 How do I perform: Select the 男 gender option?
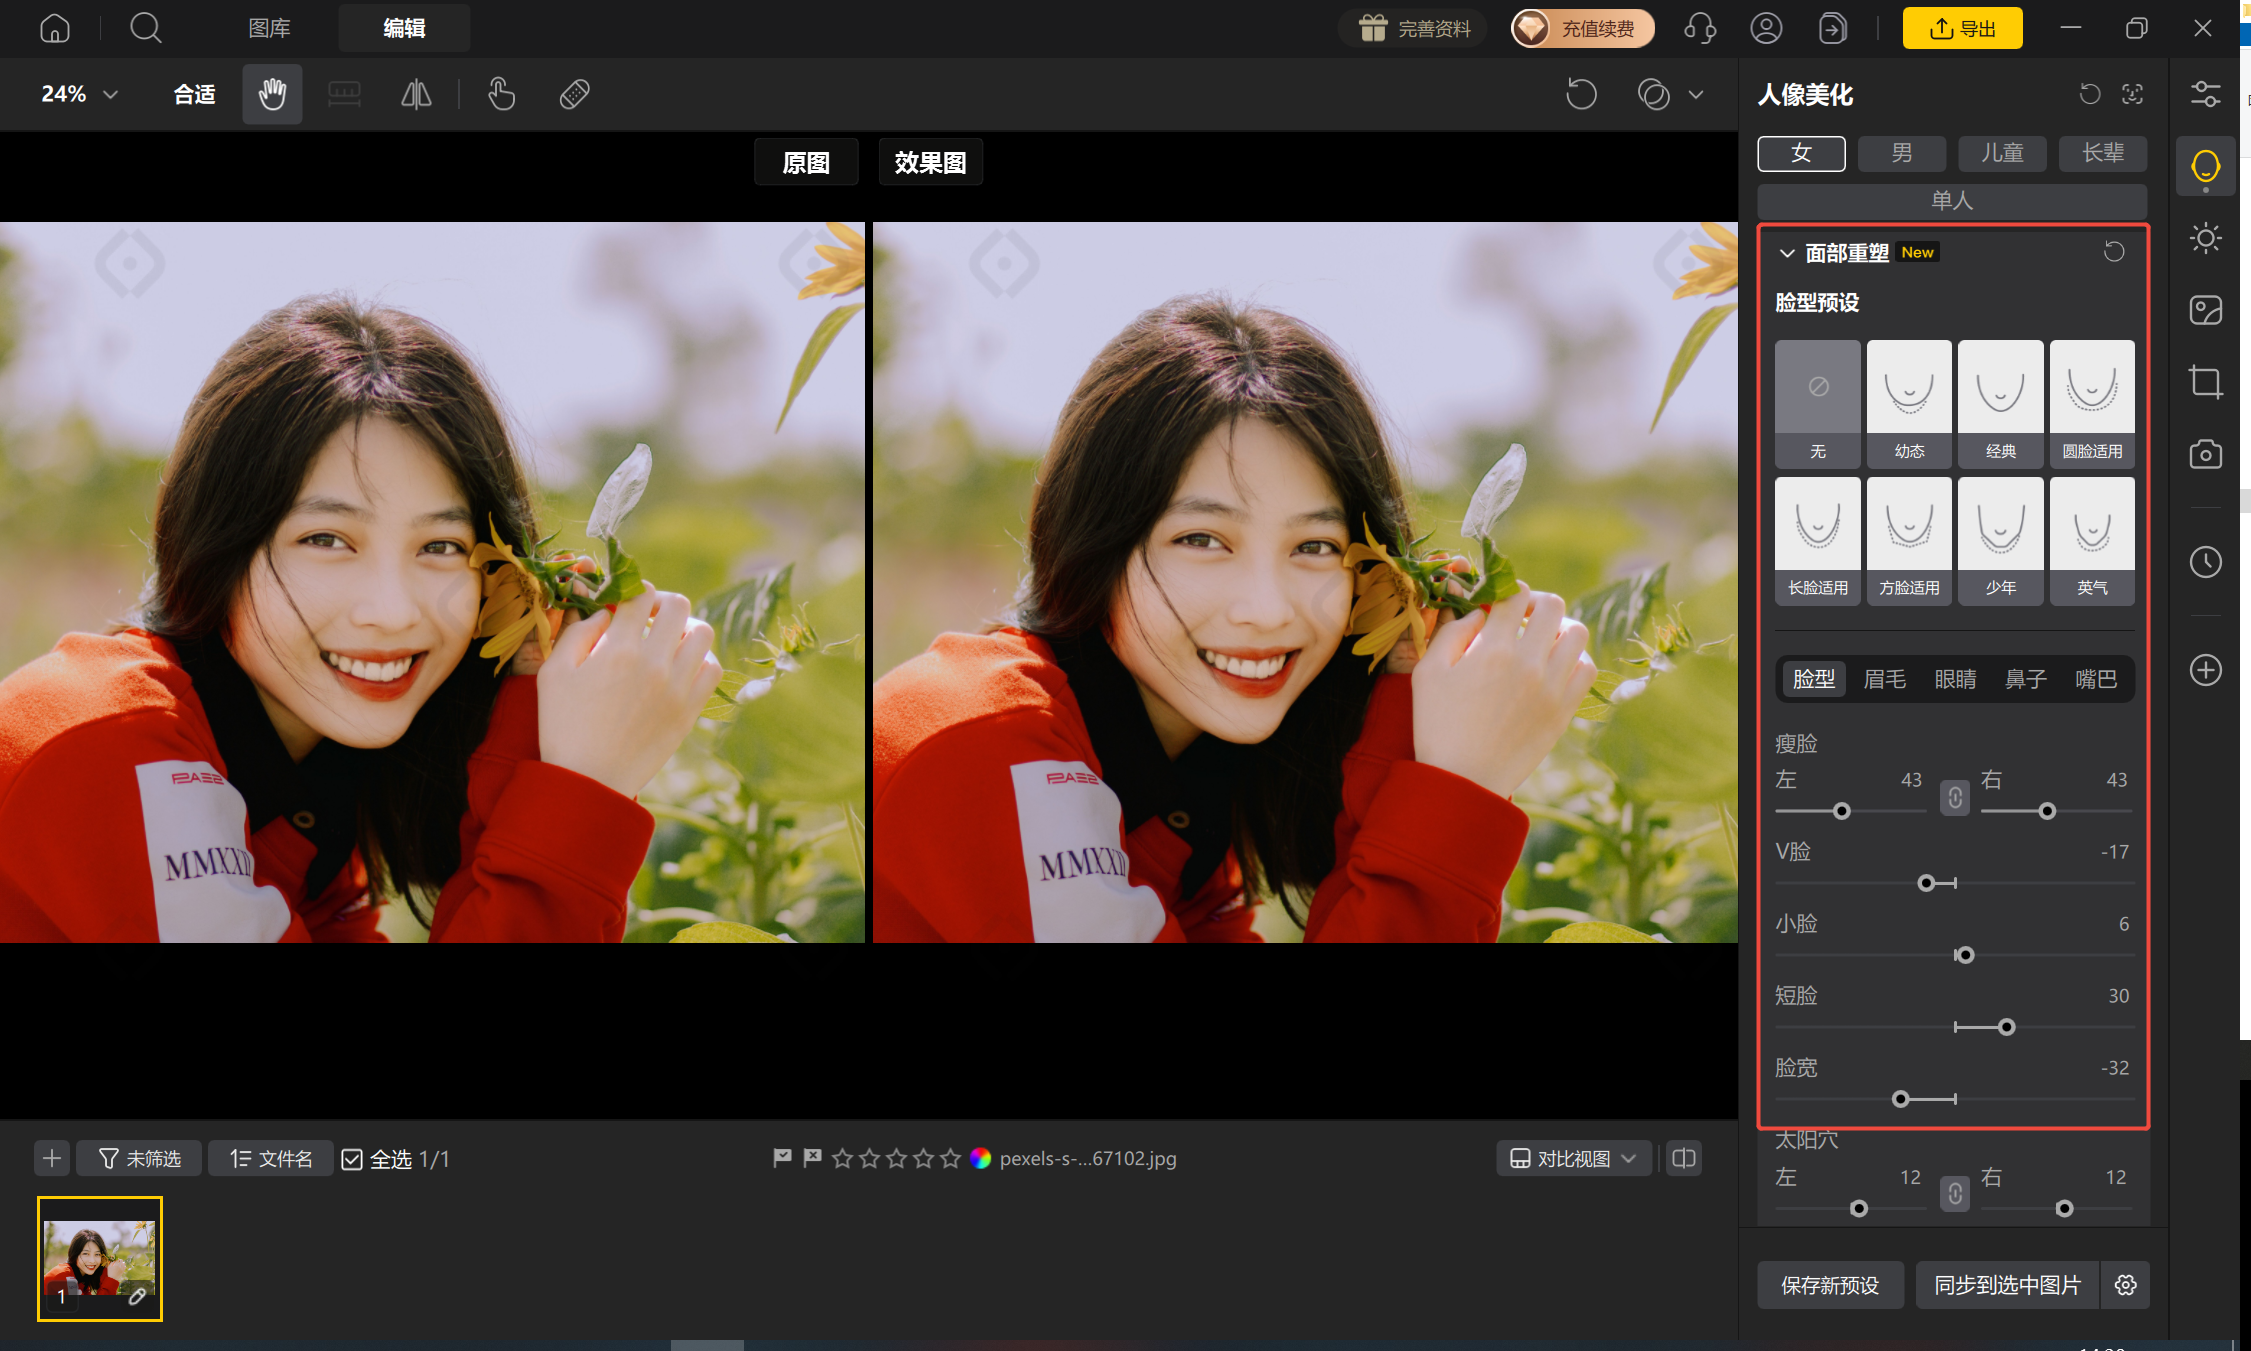pos(1901,153)
